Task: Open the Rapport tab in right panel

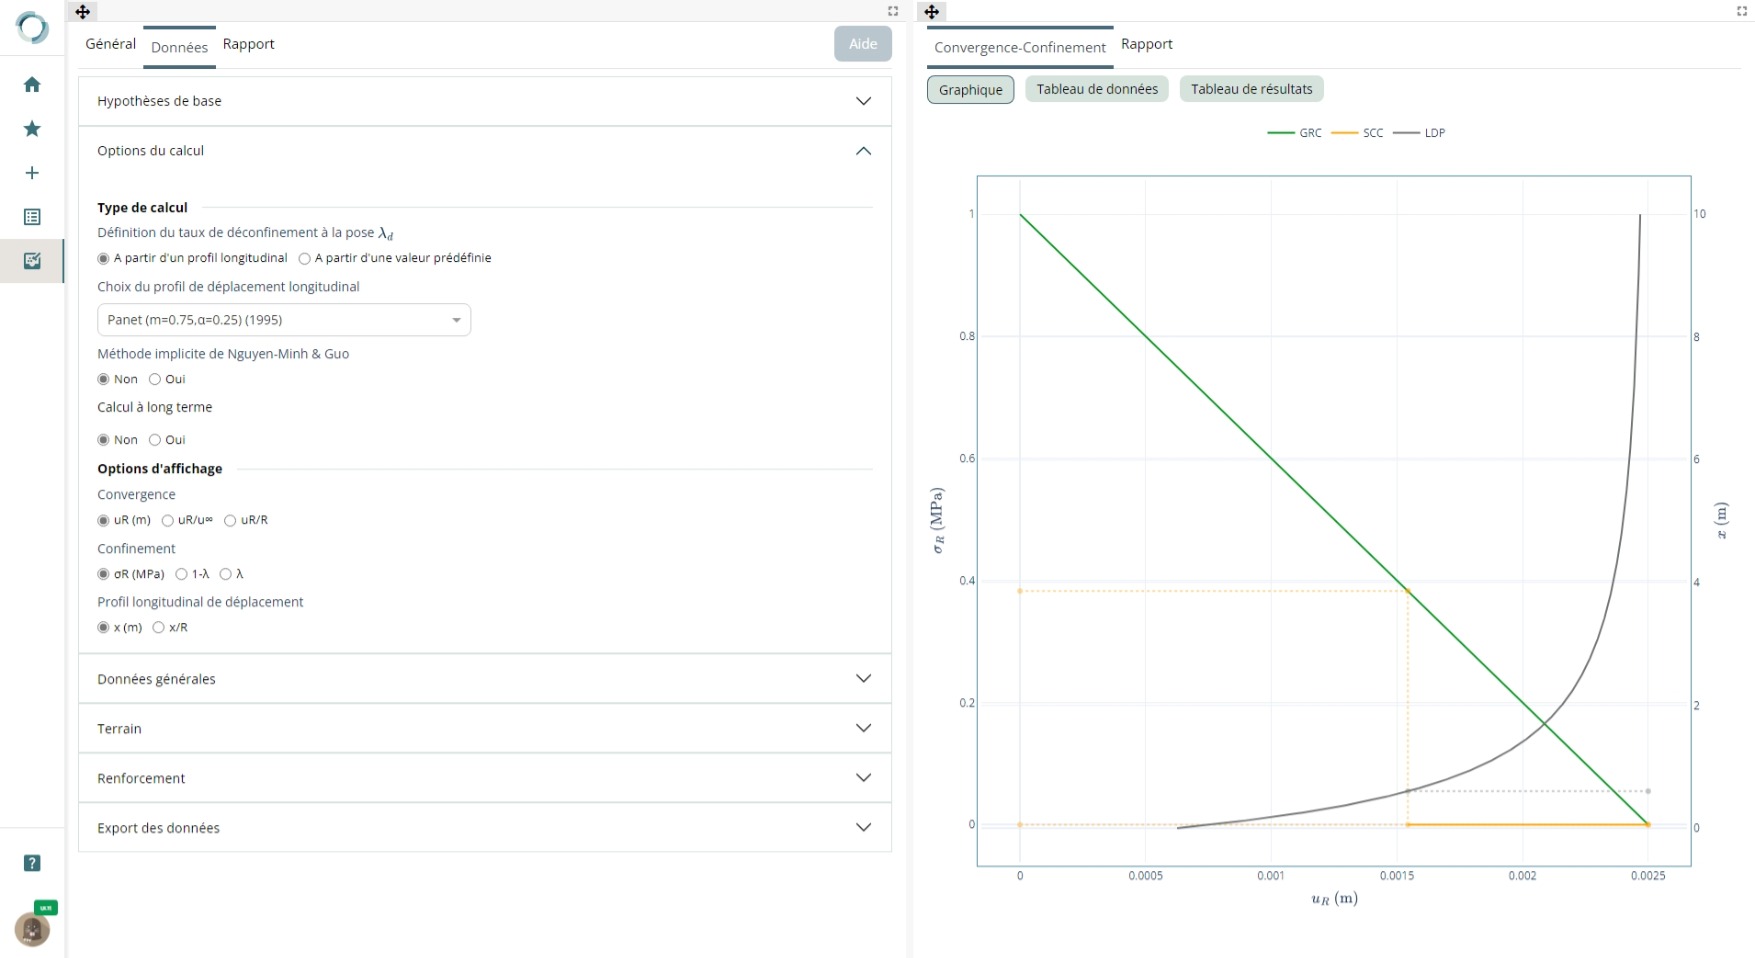Action: click(1146, 44)
